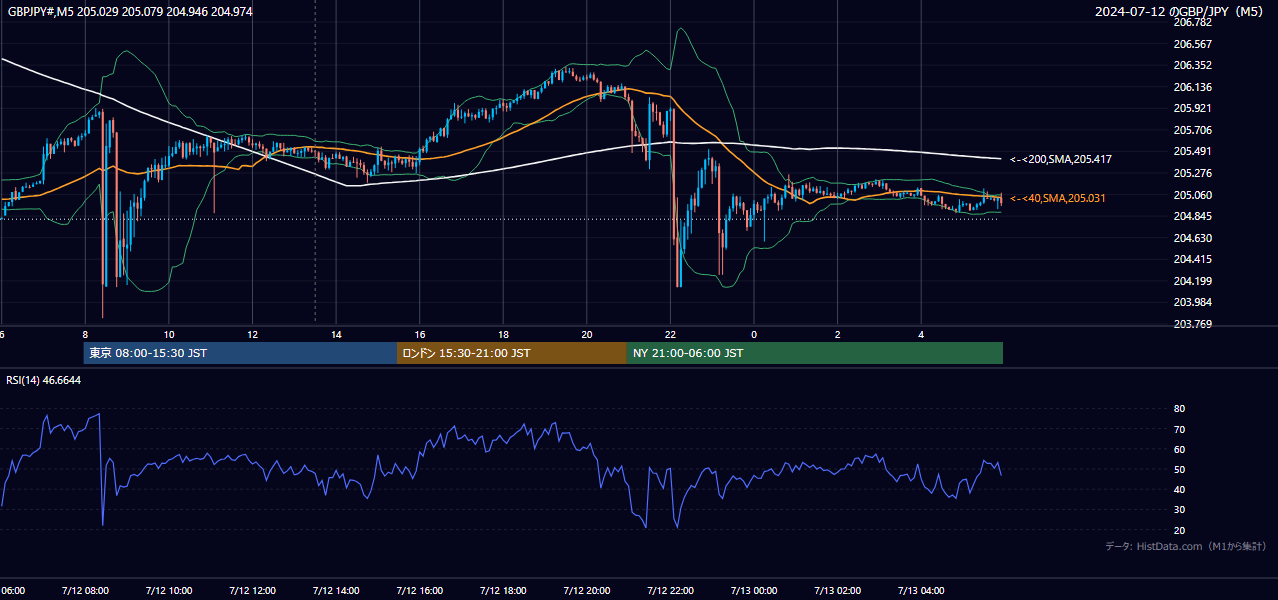Click the 7/13 04:00 time label
This screenshot has width=1278, height=600.
click(x=922, y=591)
